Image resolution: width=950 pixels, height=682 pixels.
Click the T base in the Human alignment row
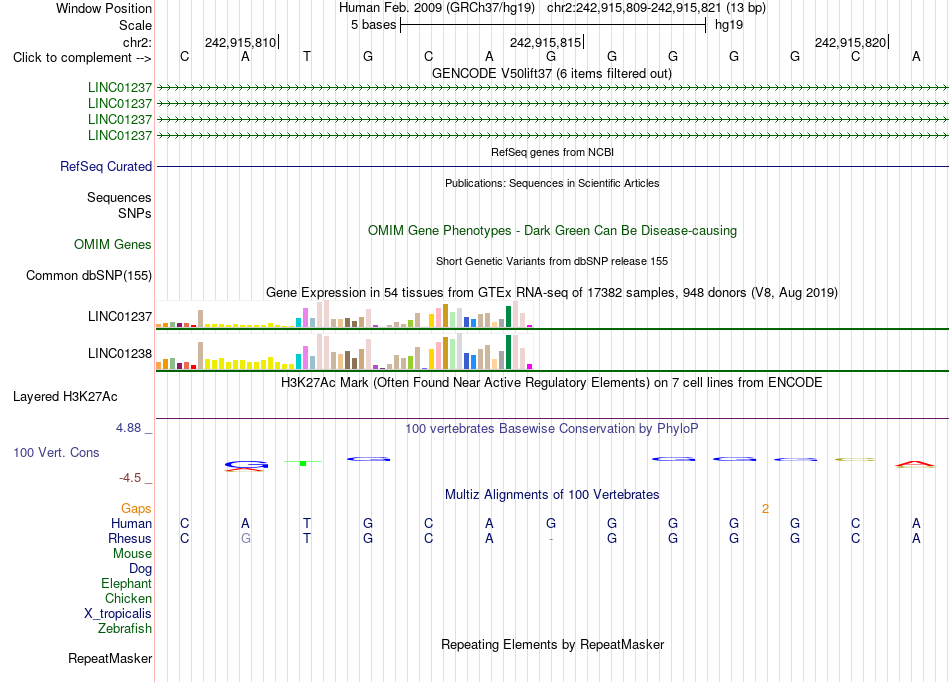[307, 523]
